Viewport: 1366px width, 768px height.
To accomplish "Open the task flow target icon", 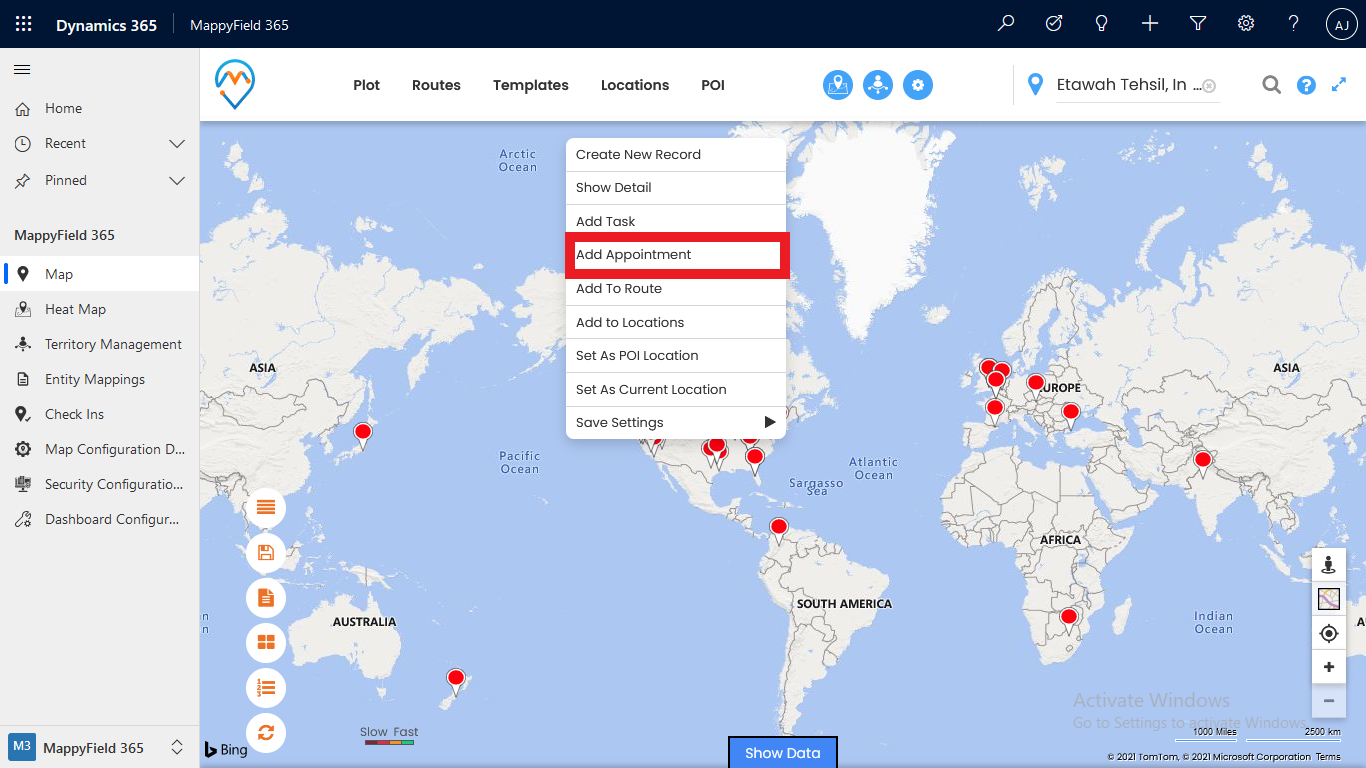I will 1054,24.
